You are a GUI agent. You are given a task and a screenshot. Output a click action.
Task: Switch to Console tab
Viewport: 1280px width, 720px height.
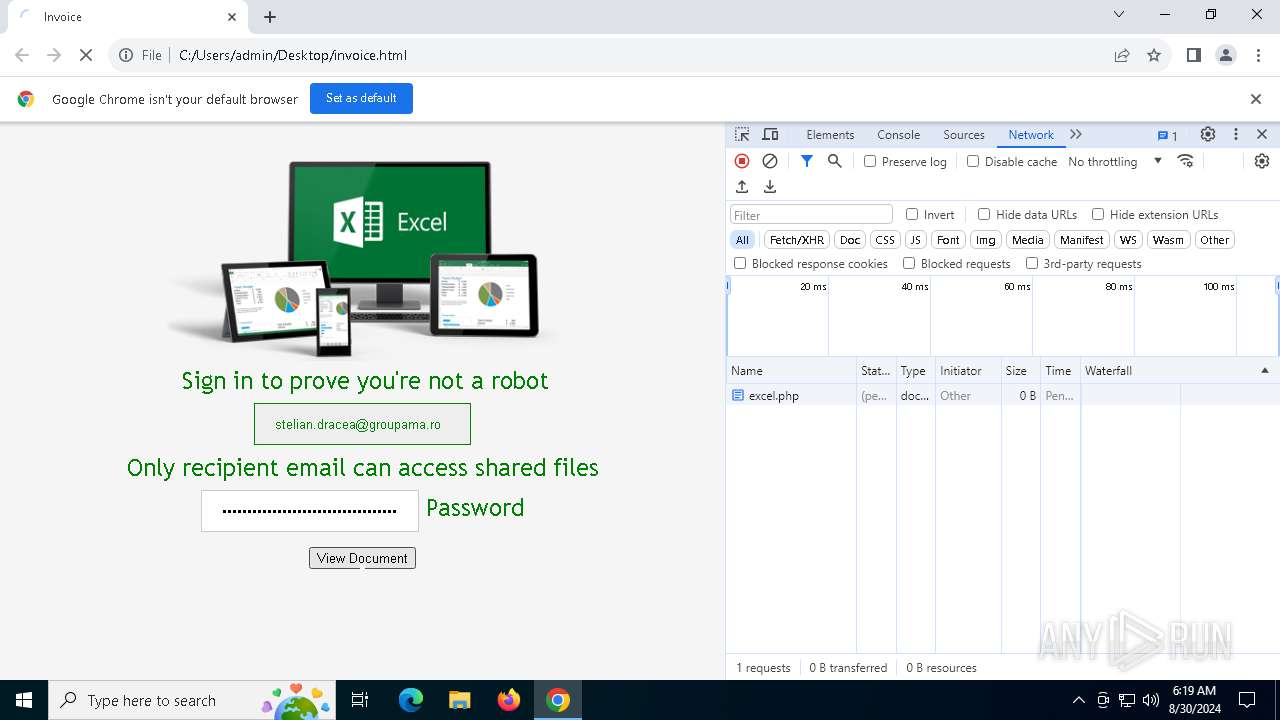pyautogui.click(x=898, y=134)
